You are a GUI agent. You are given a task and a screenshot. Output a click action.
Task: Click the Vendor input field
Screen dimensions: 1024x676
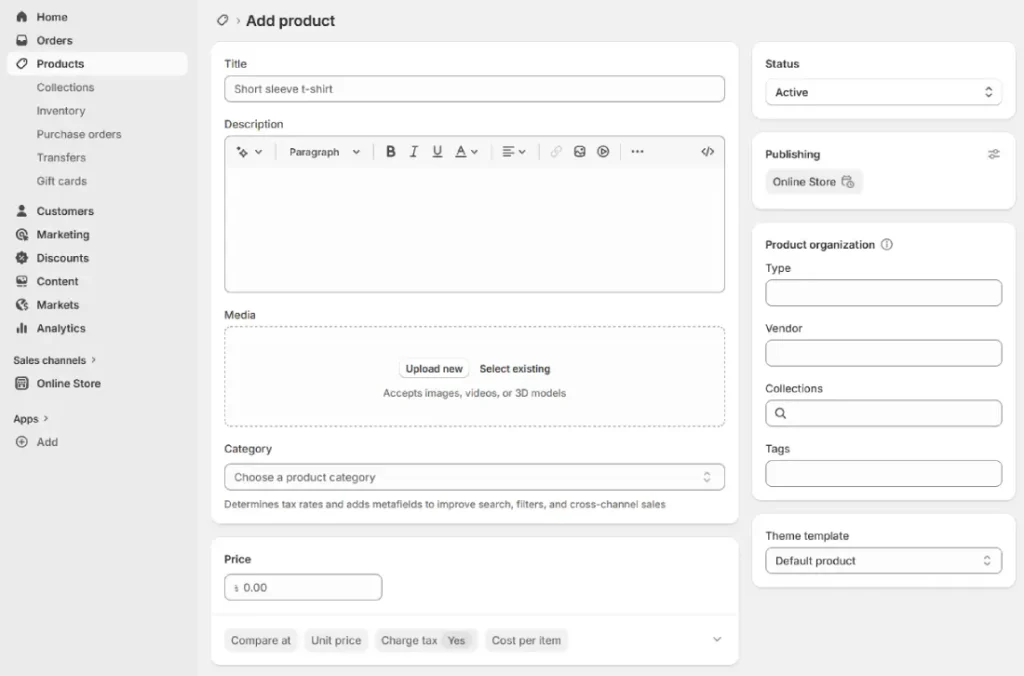tap(883, 353)
